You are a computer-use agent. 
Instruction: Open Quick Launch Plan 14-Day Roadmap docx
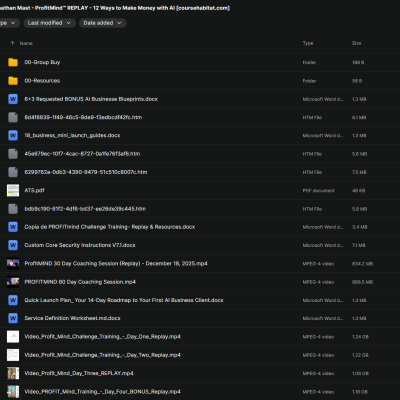[x=124, y=300]
